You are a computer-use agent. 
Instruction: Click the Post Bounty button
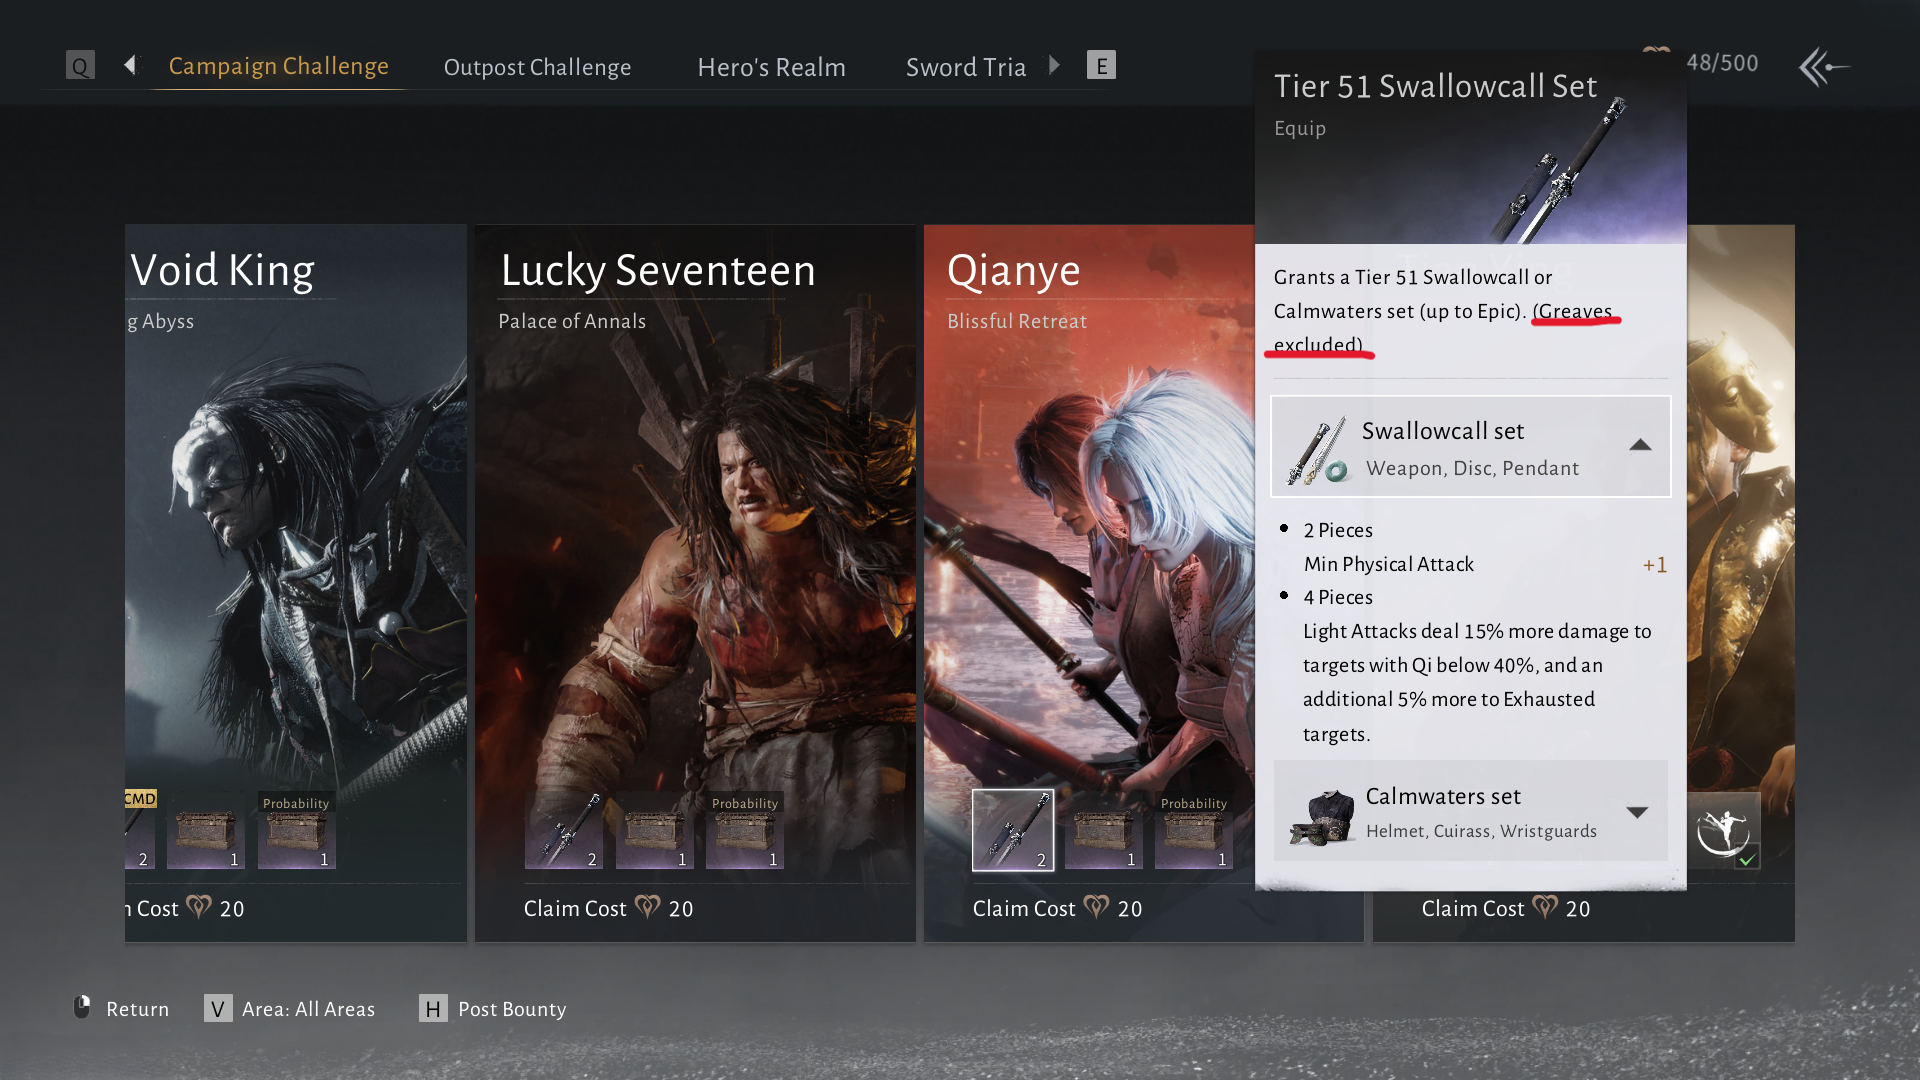click(x=493, y=1009)
